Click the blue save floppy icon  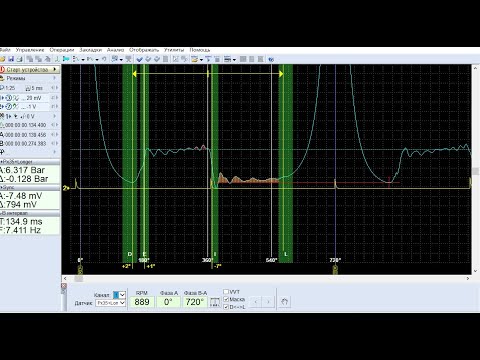coord(11,59)
